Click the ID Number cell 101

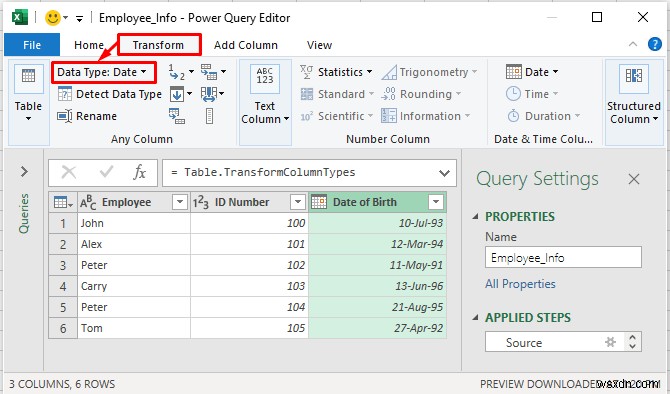coord(249,244)
